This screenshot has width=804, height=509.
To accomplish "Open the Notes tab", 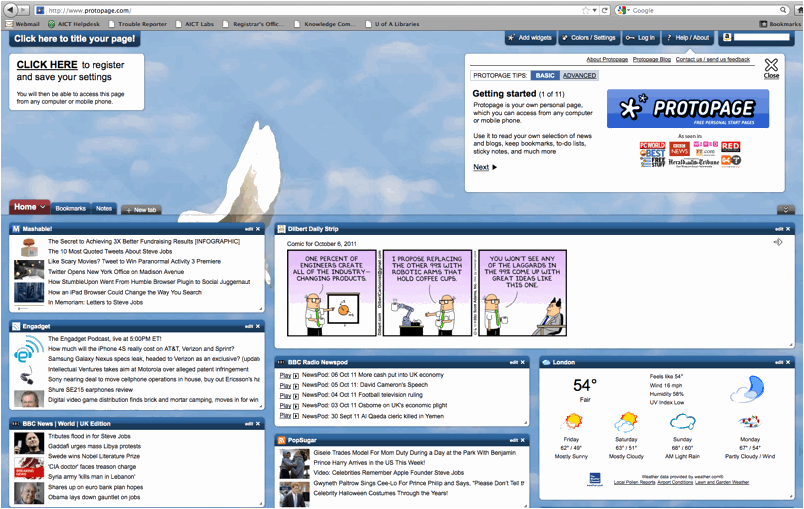I will point(103,208).
